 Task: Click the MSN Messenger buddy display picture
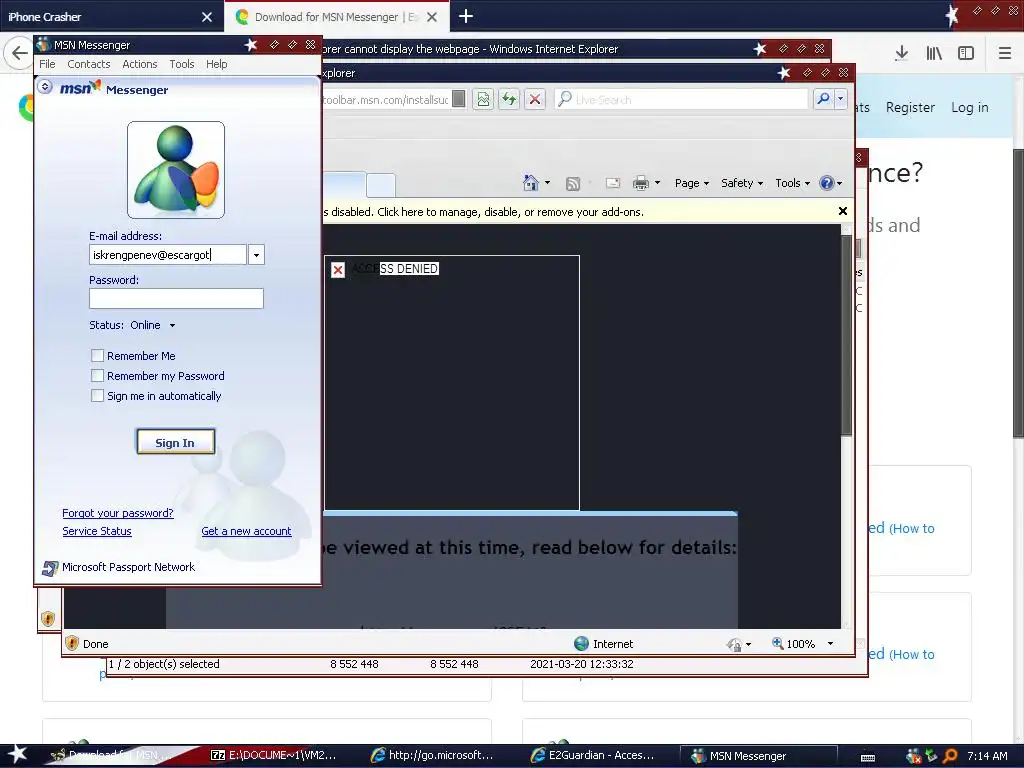click(176, 170)
